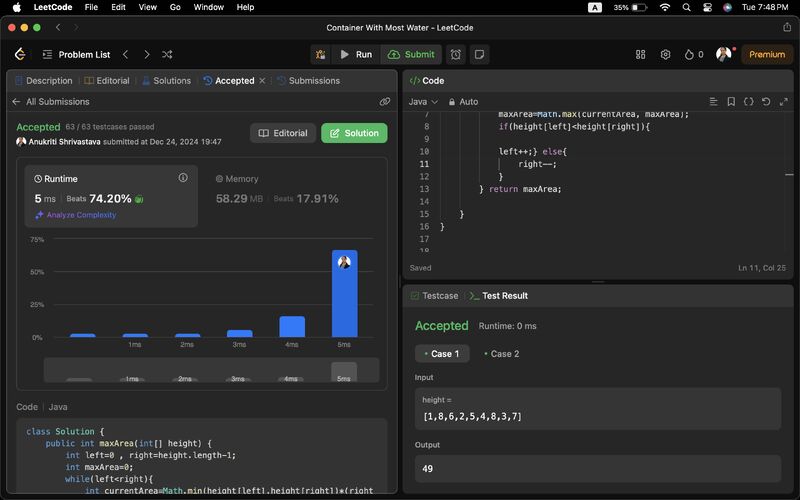Open the Help menu
The image size is (800, 500).
click(245, 7)
